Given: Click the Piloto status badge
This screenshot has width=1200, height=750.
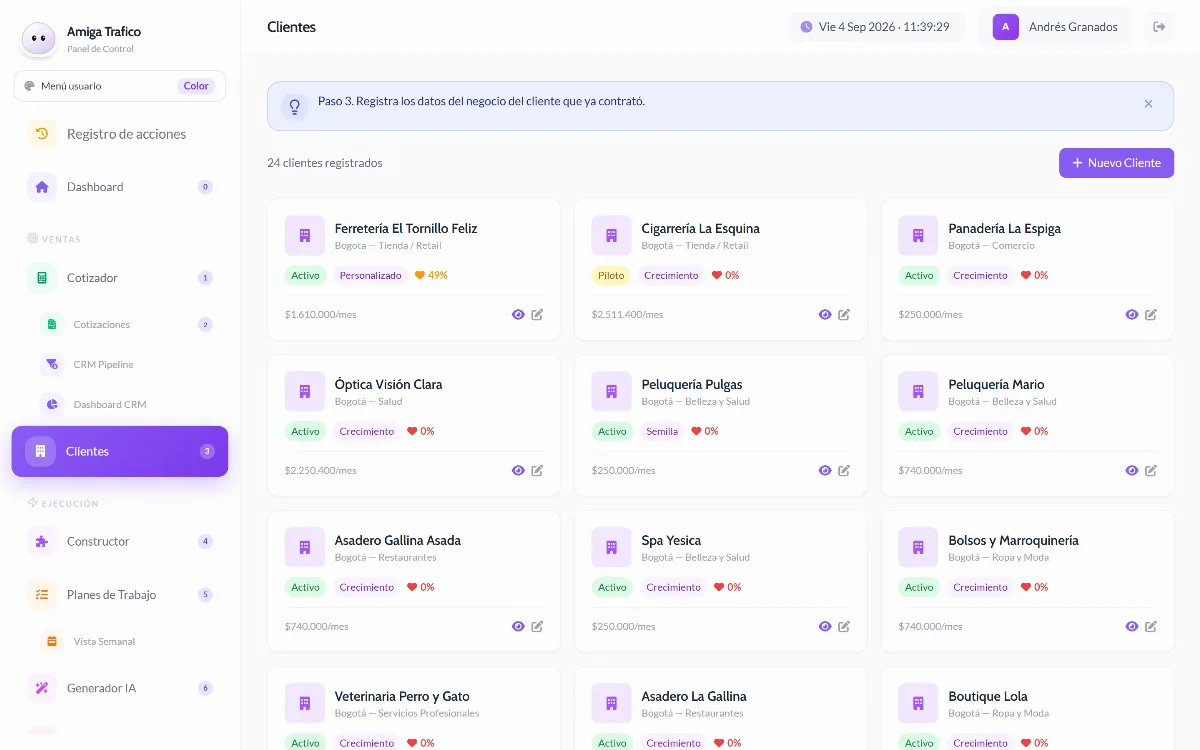Looking at the screenshot, I should click(x=610, y=275).
